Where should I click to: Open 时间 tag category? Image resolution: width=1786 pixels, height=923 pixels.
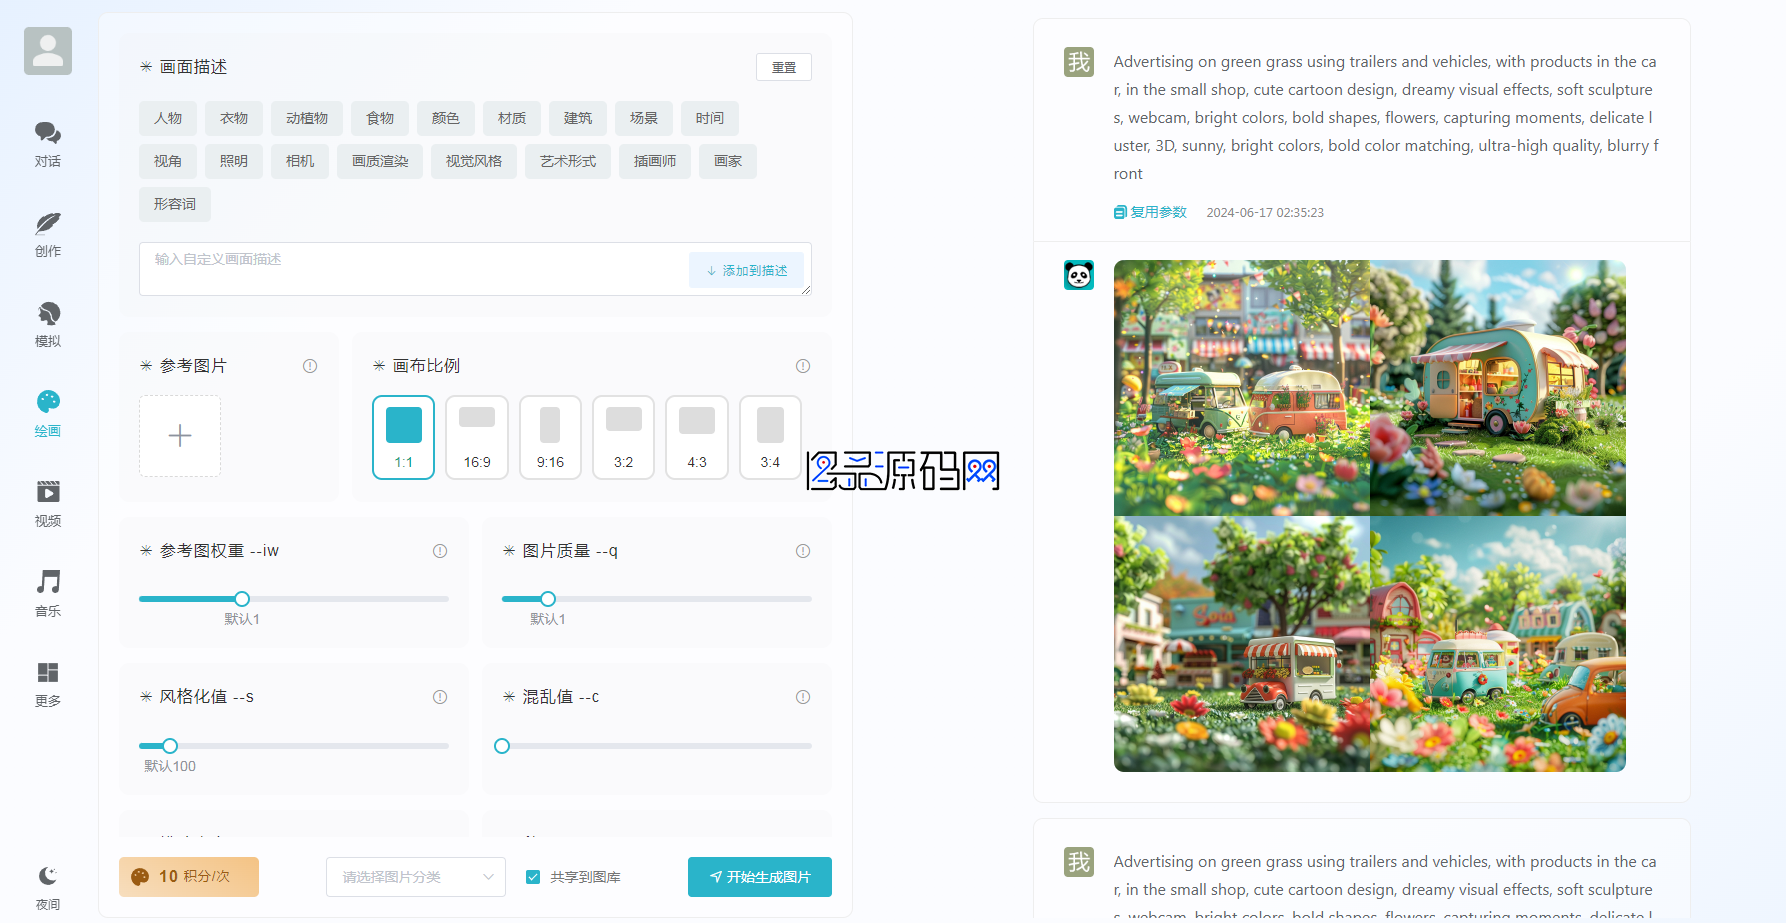pyautogui.click(x=710, y=118)
